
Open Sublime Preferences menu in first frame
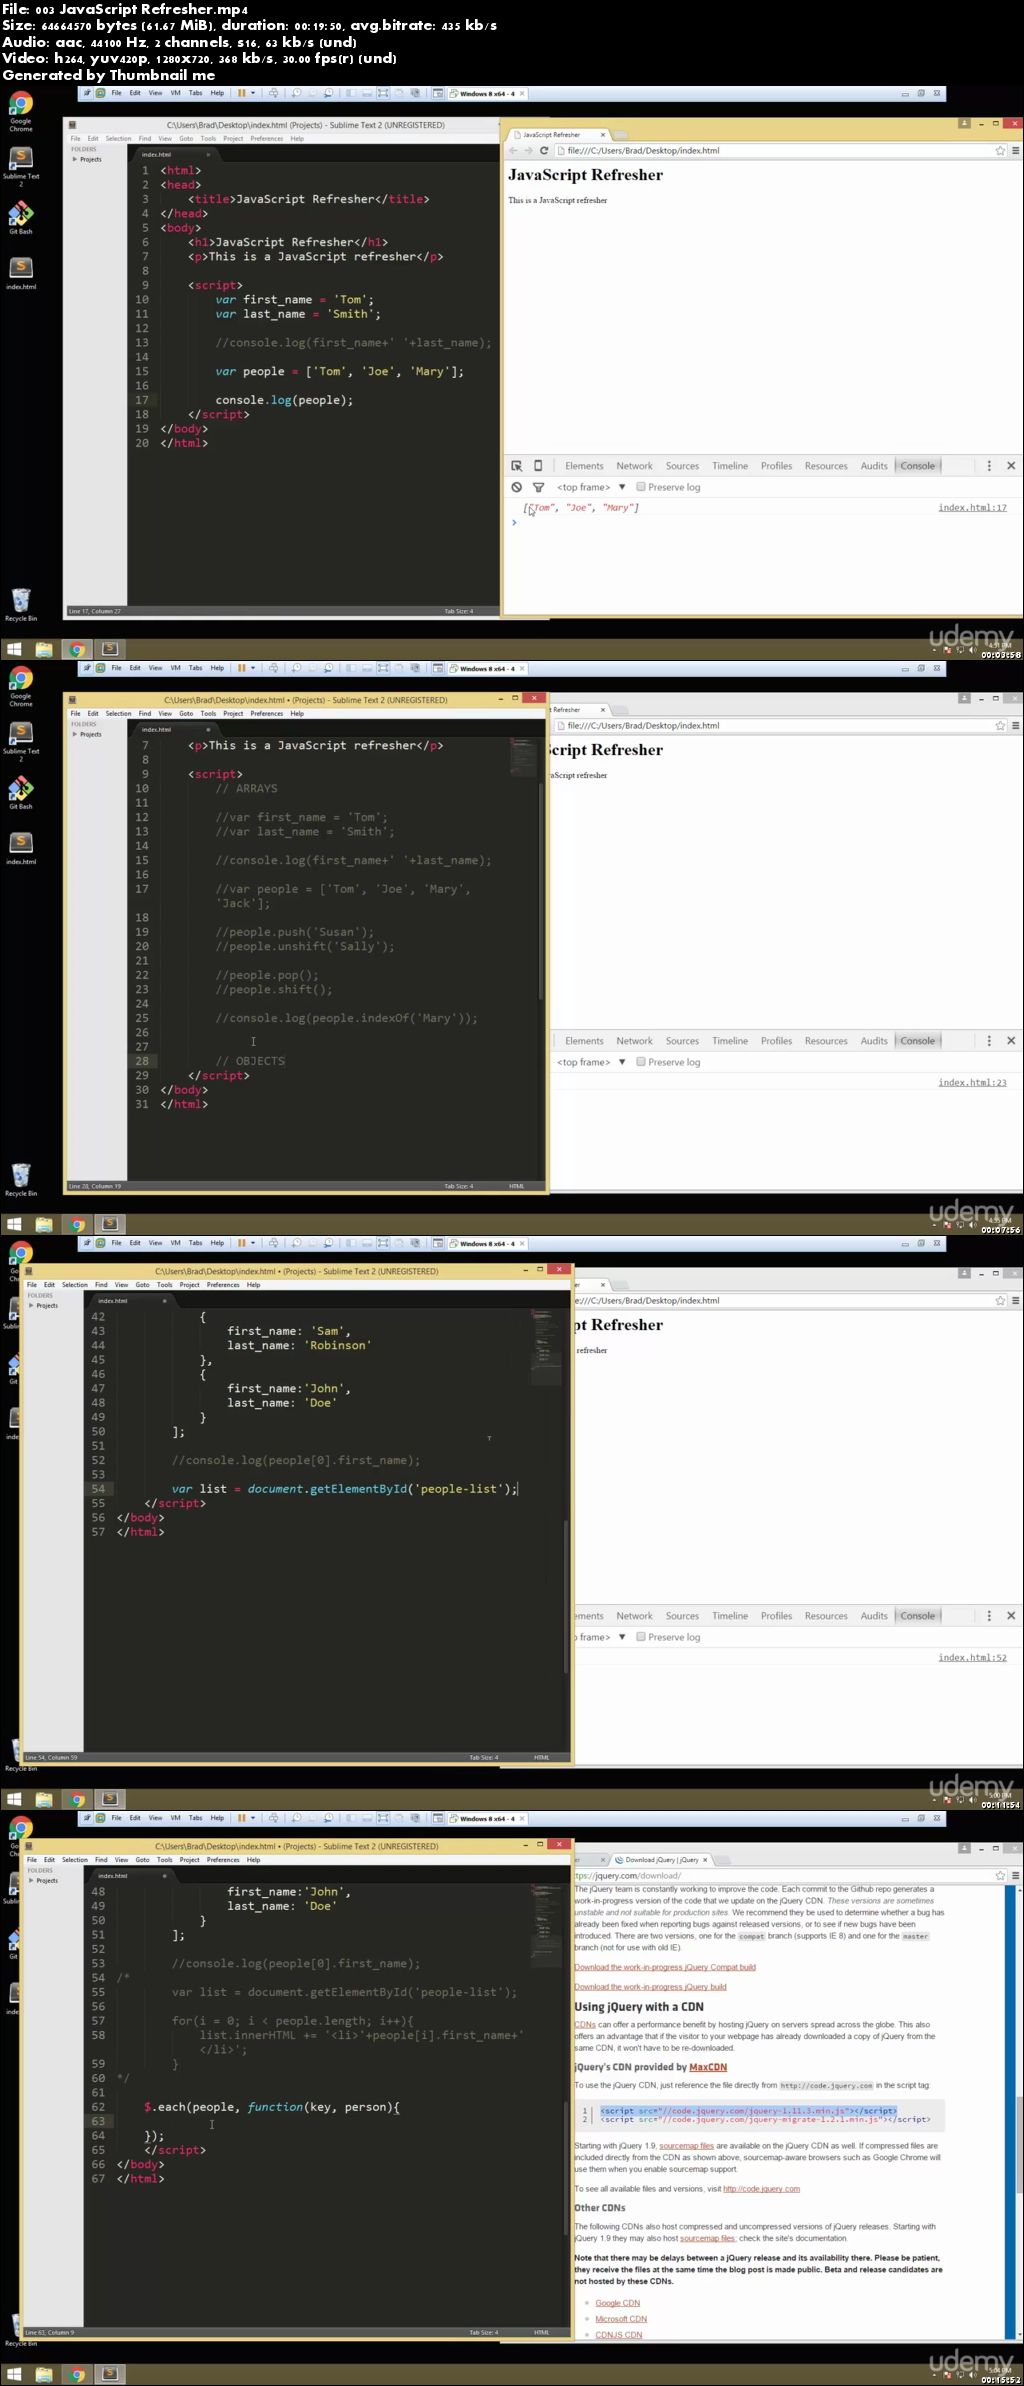coord(266,139)
